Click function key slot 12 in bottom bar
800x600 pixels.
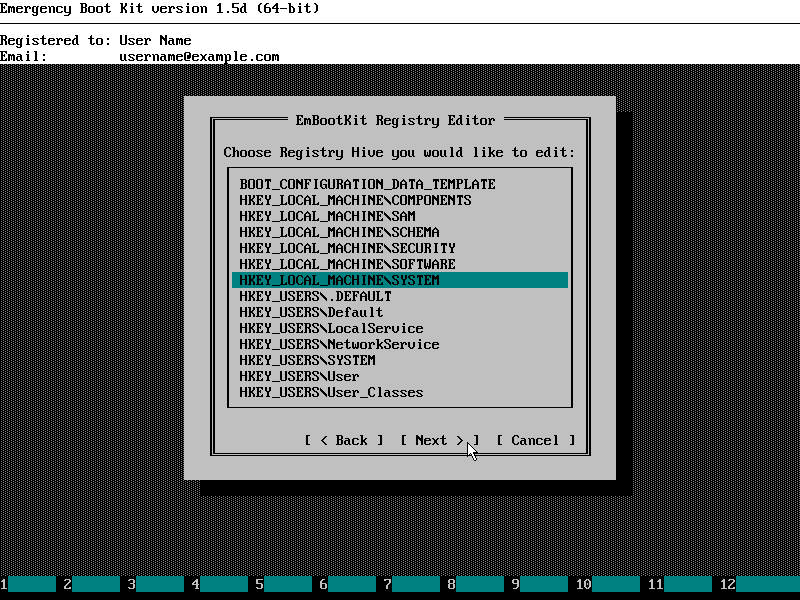pos(760,584)
